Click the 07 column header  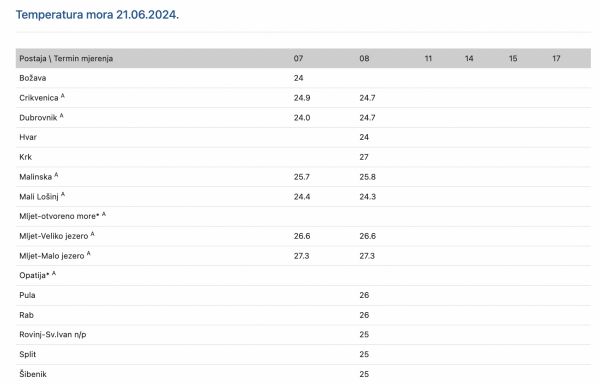[x=298, y=59]
